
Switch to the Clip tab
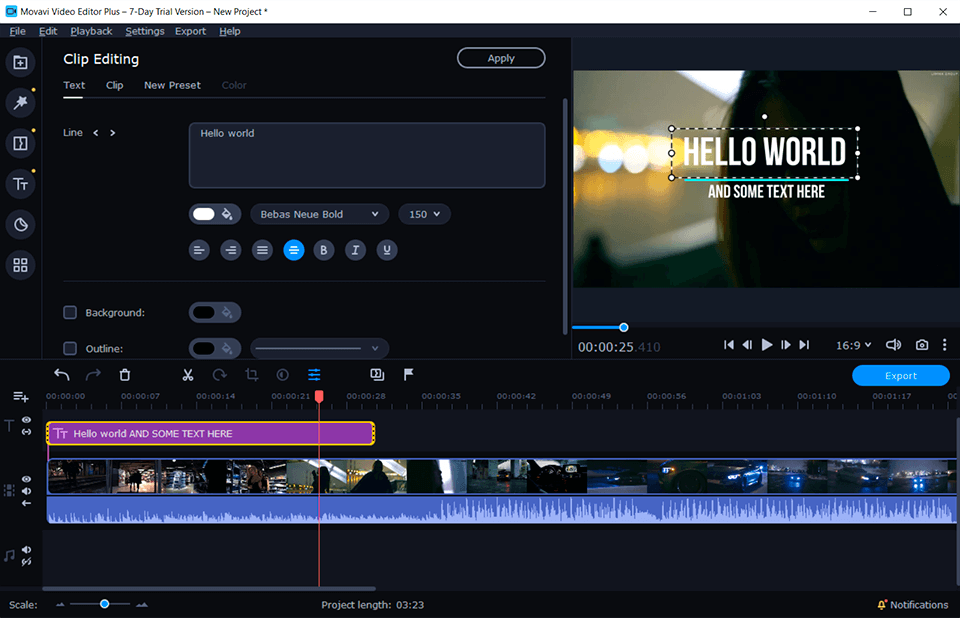tap(114, 85)
